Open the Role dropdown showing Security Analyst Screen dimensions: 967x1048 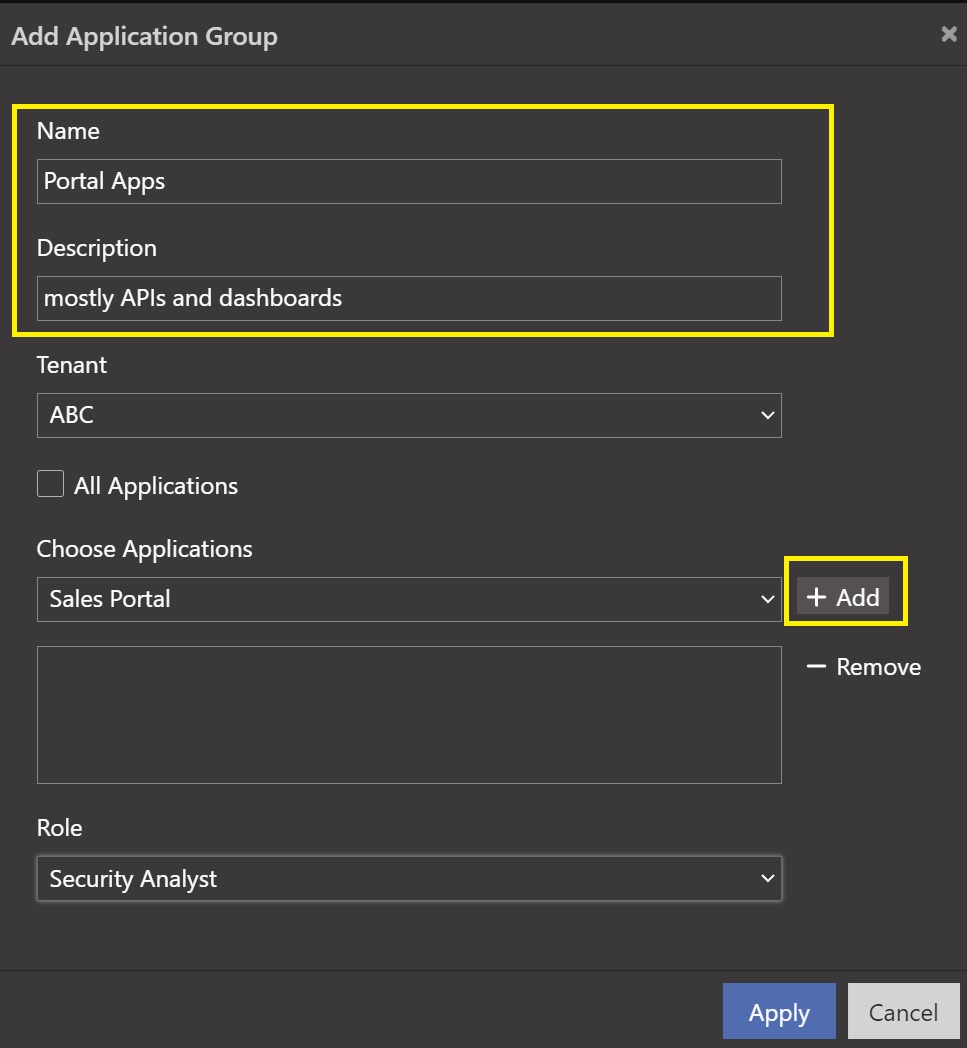point(408,879)
